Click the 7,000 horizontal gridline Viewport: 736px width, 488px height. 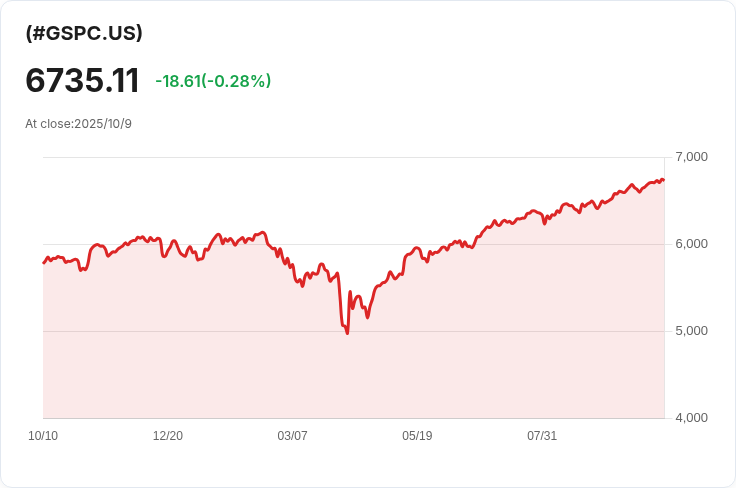click(354, 157)
